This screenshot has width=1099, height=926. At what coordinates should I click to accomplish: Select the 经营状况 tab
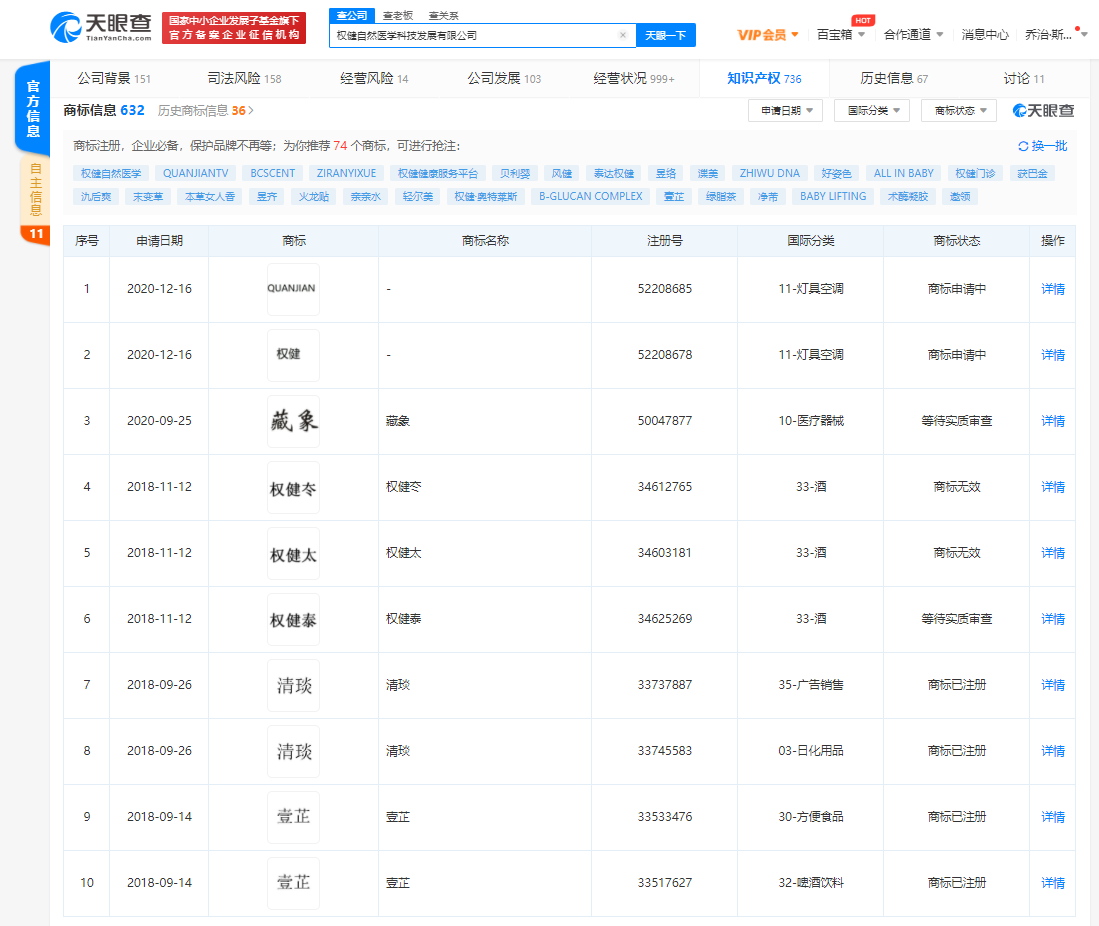633,78
